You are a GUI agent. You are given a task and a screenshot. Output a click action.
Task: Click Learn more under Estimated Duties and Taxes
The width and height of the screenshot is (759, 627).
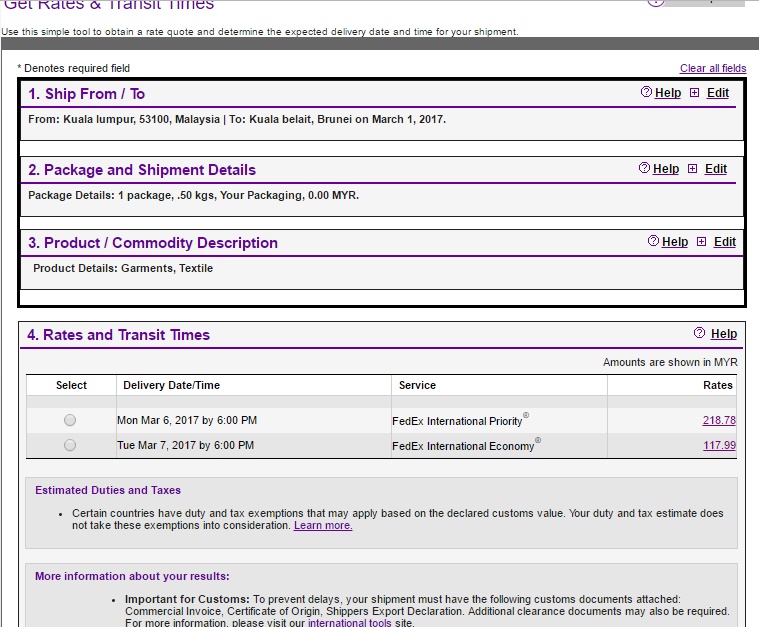click(323, 526)
